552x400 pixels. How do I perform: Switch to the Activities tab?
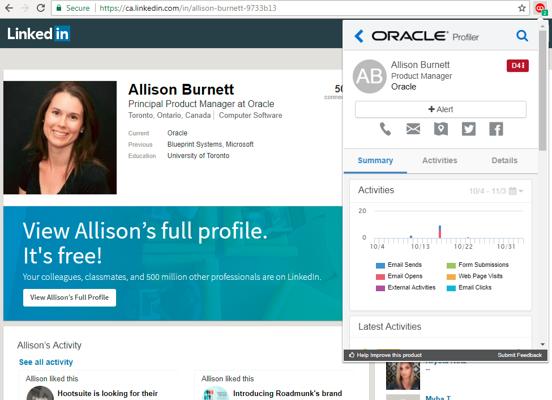point(440,161)
